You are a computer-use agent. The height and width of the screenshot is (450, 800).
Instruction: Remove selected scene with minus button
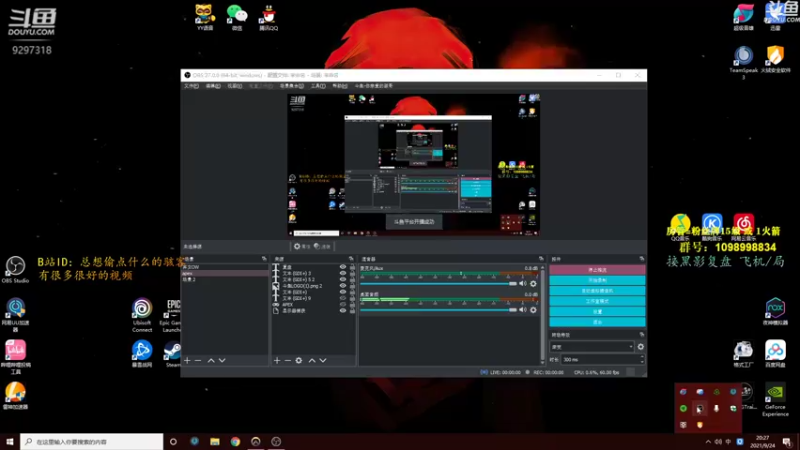(x=198, y=360)
